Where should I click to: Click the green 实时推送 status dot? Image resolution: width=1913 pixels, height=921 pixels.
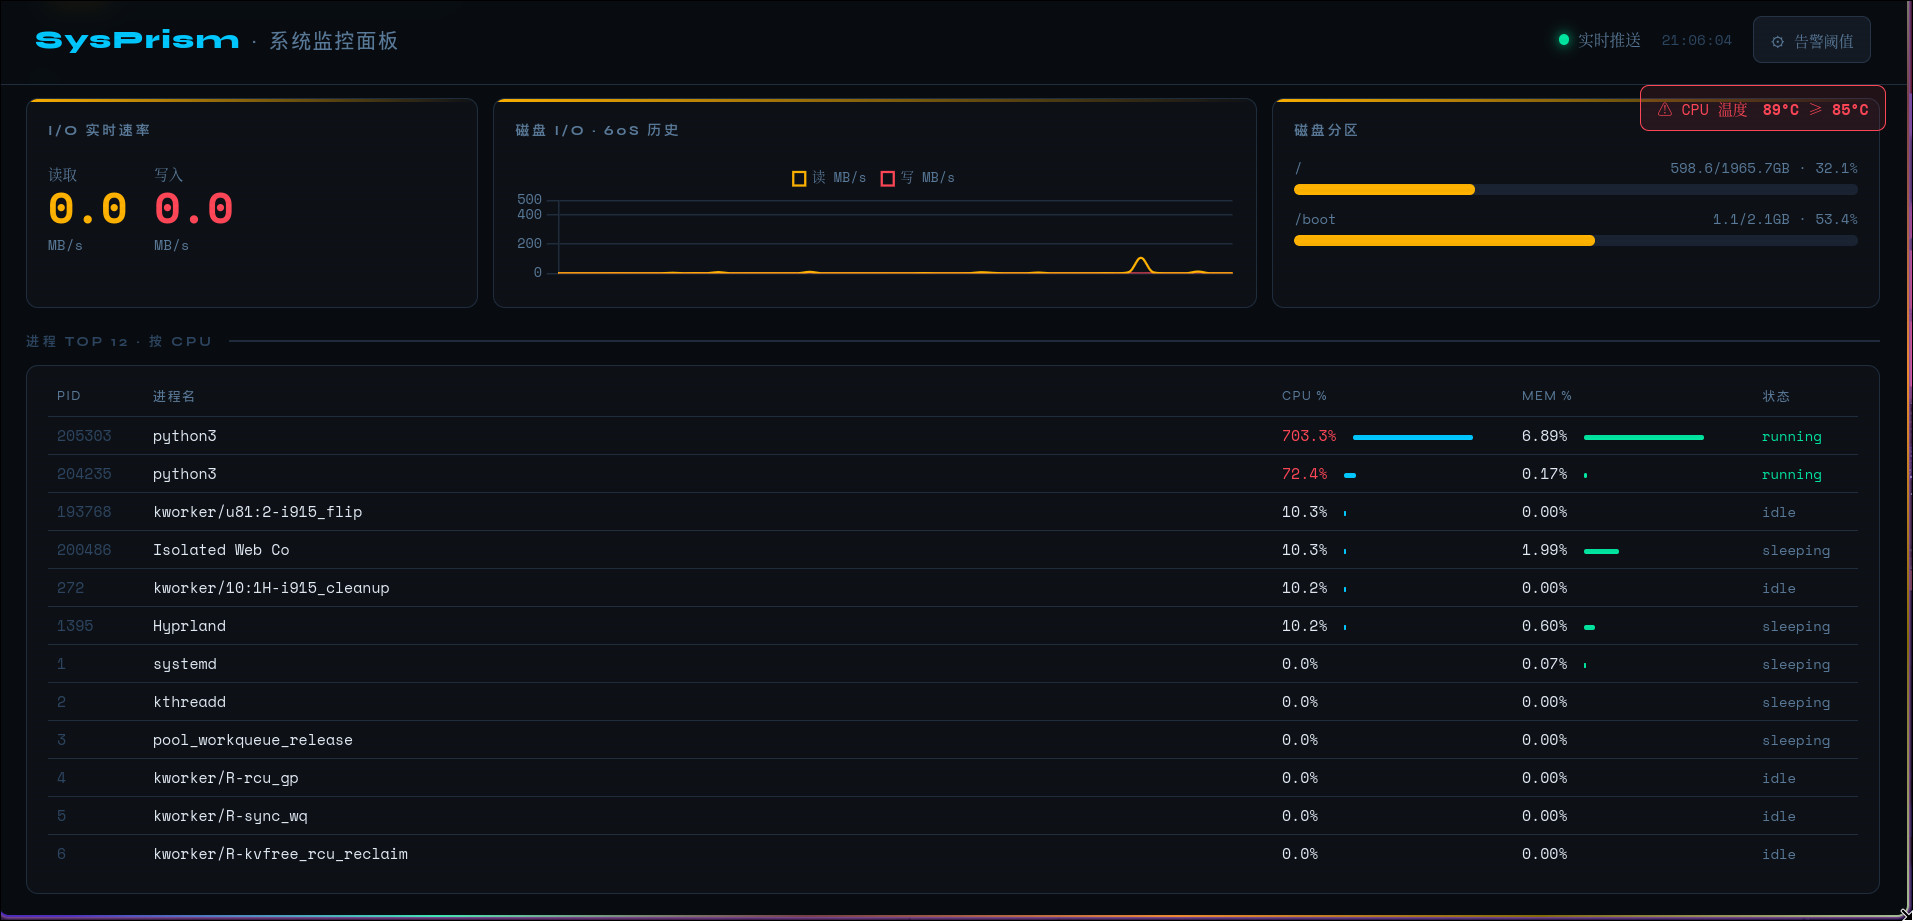point(1563,40)
